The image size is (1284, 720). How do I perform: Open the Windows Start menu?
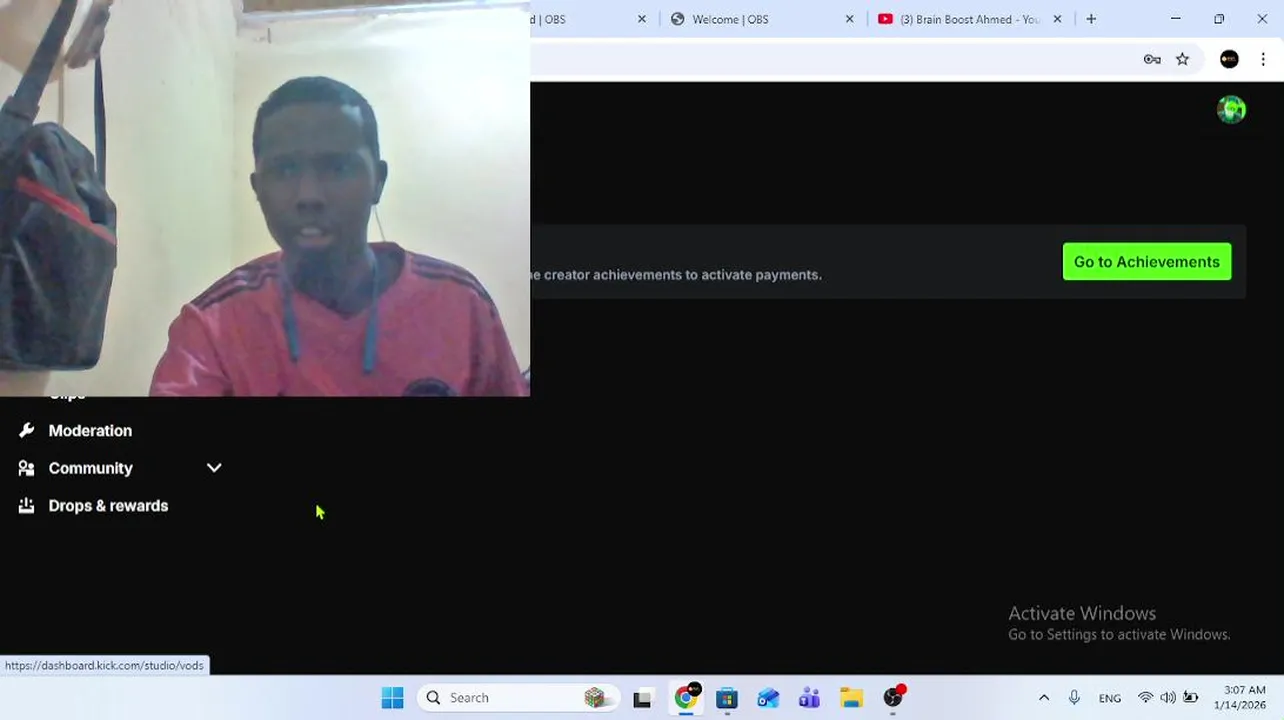click(392, 698)
